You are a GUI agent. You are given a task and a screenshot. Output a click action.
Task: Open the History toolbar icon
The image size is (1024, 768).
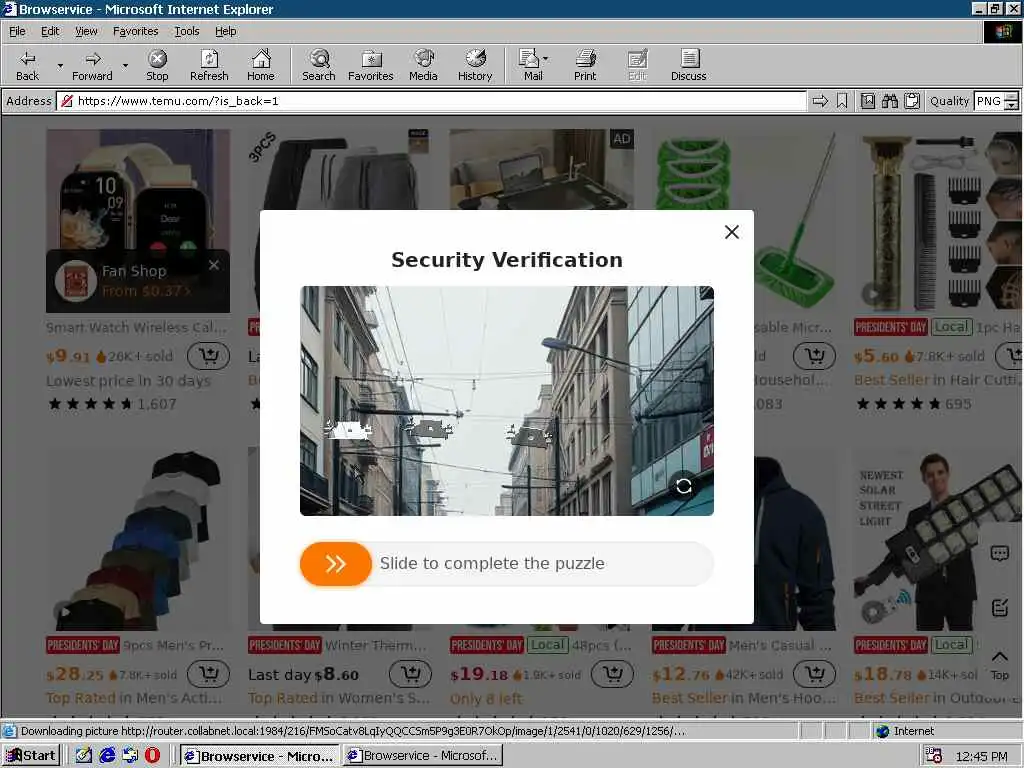click(475, 65)
